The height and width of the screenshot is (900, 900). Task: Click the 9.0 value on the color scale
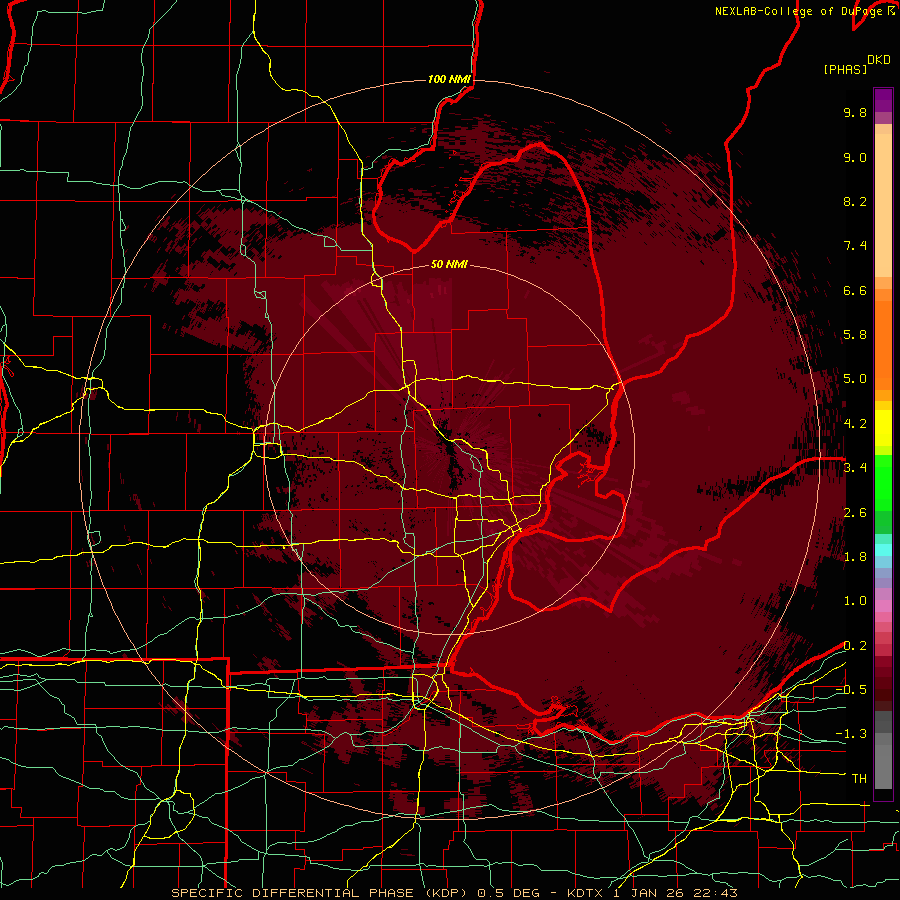point(855,157)
